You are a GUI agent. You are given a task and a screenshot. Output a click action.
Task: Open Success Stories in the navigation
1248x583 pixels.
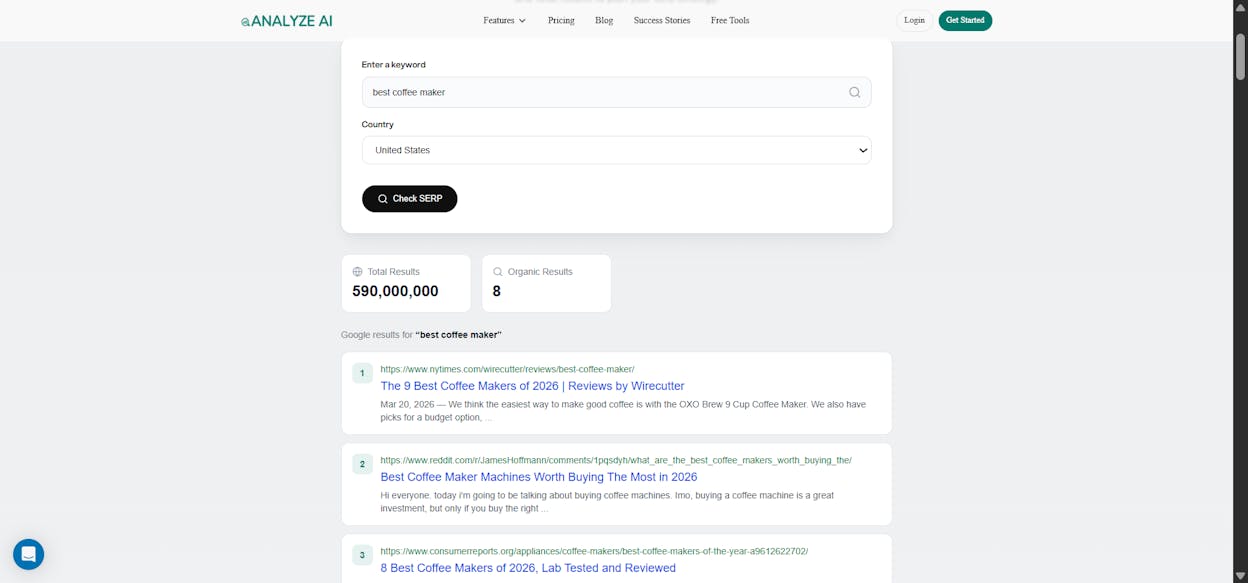click(662, 20)
